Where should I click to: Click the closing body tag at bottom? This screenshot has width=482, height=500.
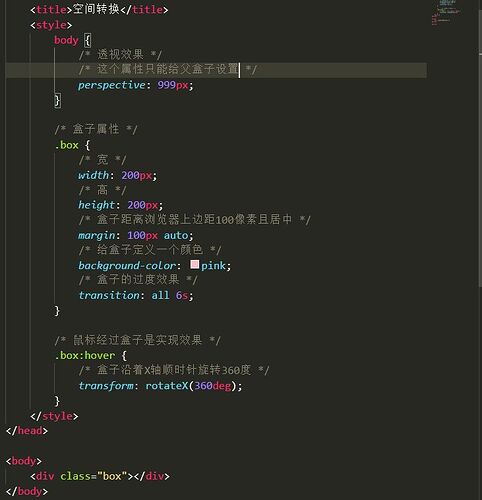coord(27,491)
